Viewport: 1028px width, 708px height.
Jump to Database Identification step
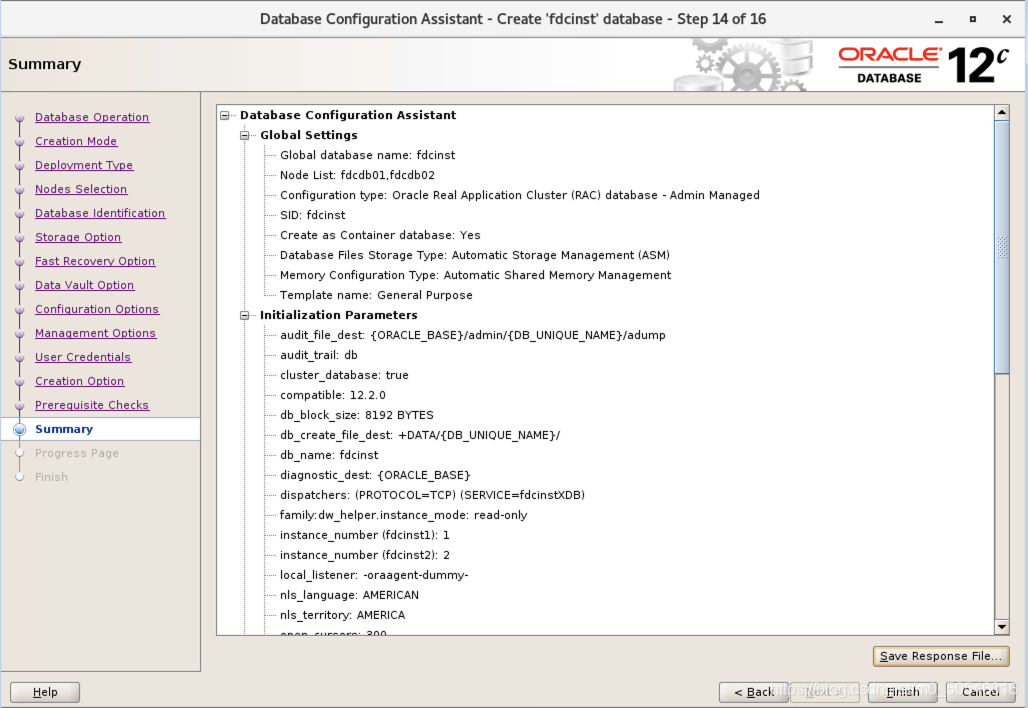pyautogui.click(x=100, y=213)
